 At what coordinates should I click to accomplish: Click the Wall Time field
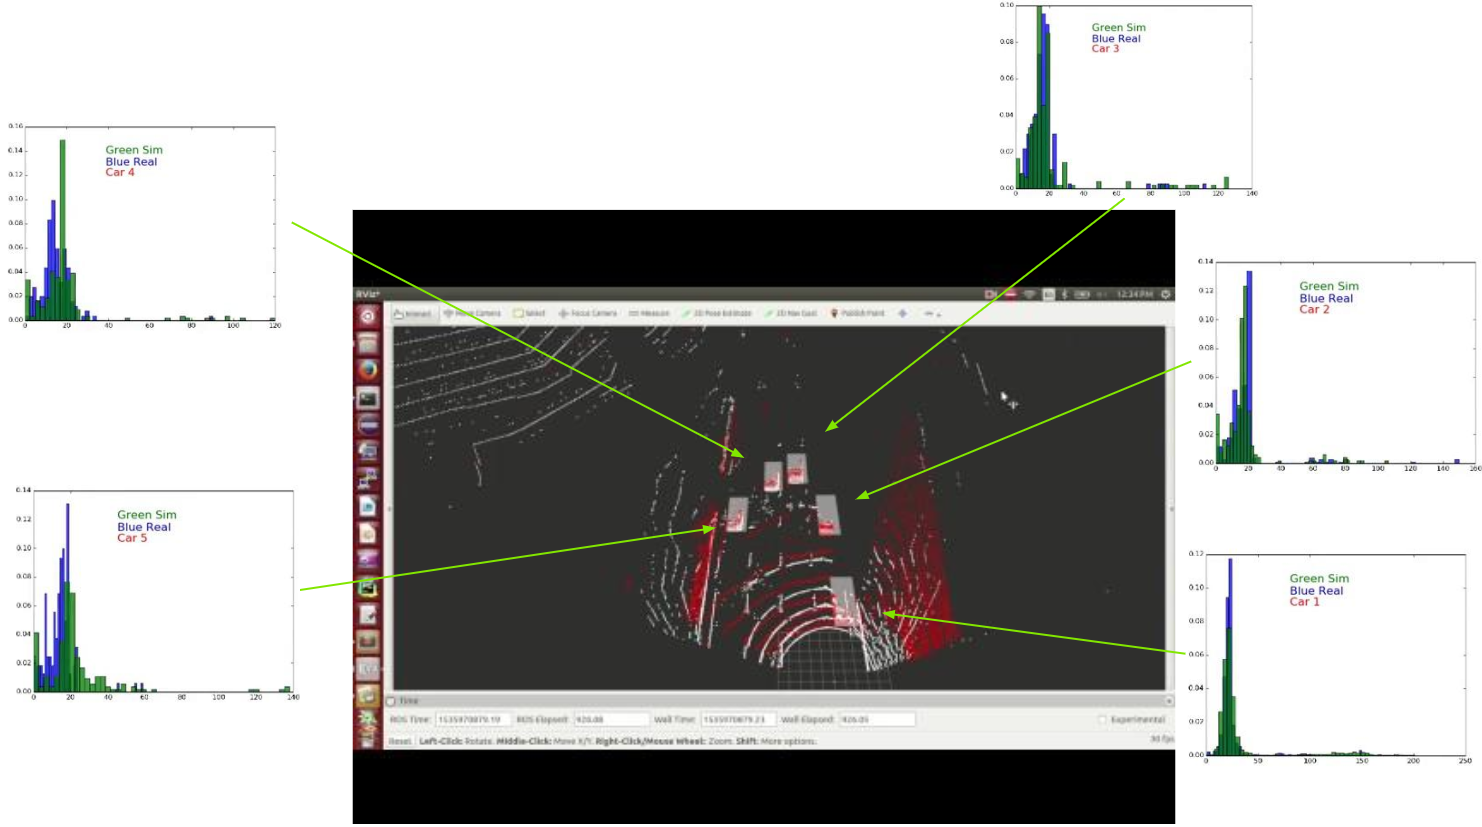click(738, 720)
